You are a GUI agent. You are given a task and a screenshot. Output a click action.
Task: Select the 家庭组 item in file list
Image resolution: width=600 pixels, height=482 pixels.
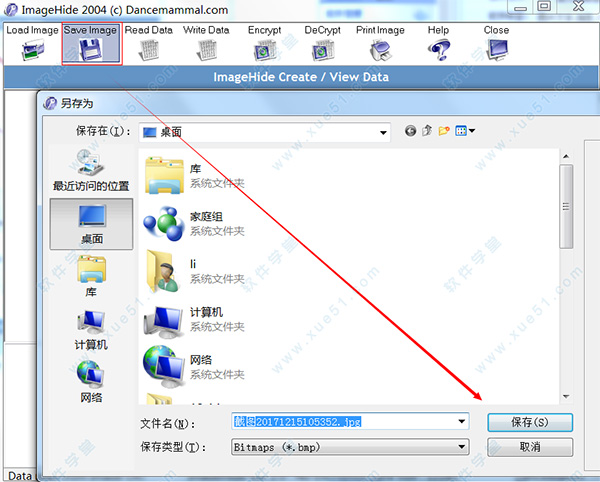pos(195,224)
